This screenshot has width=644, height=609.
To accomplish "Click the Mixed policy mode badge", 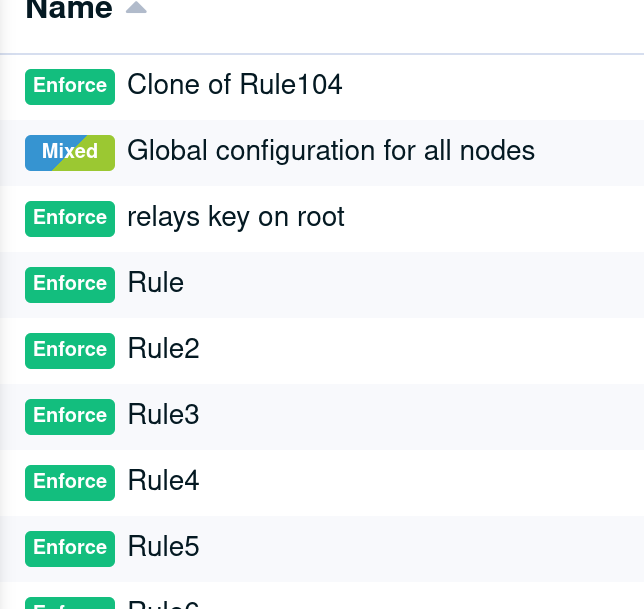I will (x=70, y=153).
